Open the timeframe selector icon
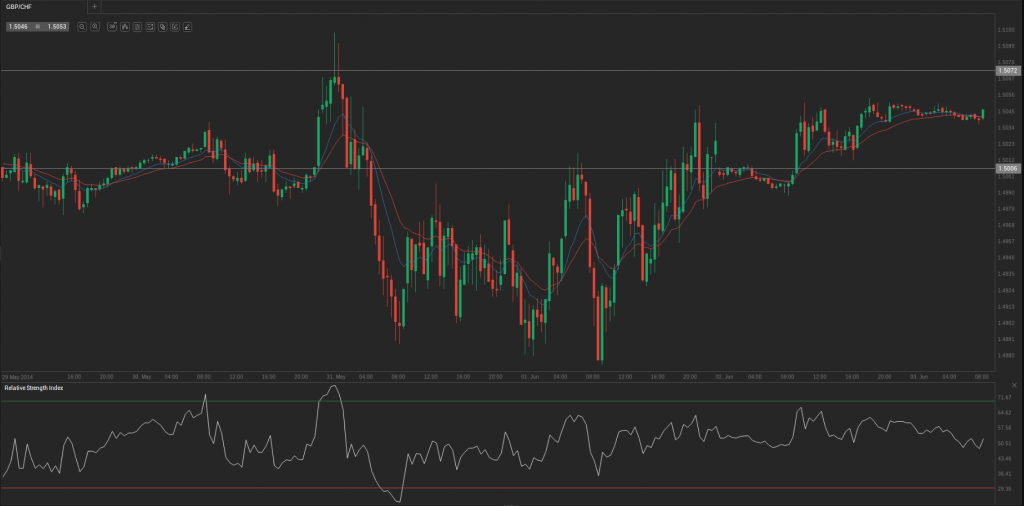 tap(113, 27)
